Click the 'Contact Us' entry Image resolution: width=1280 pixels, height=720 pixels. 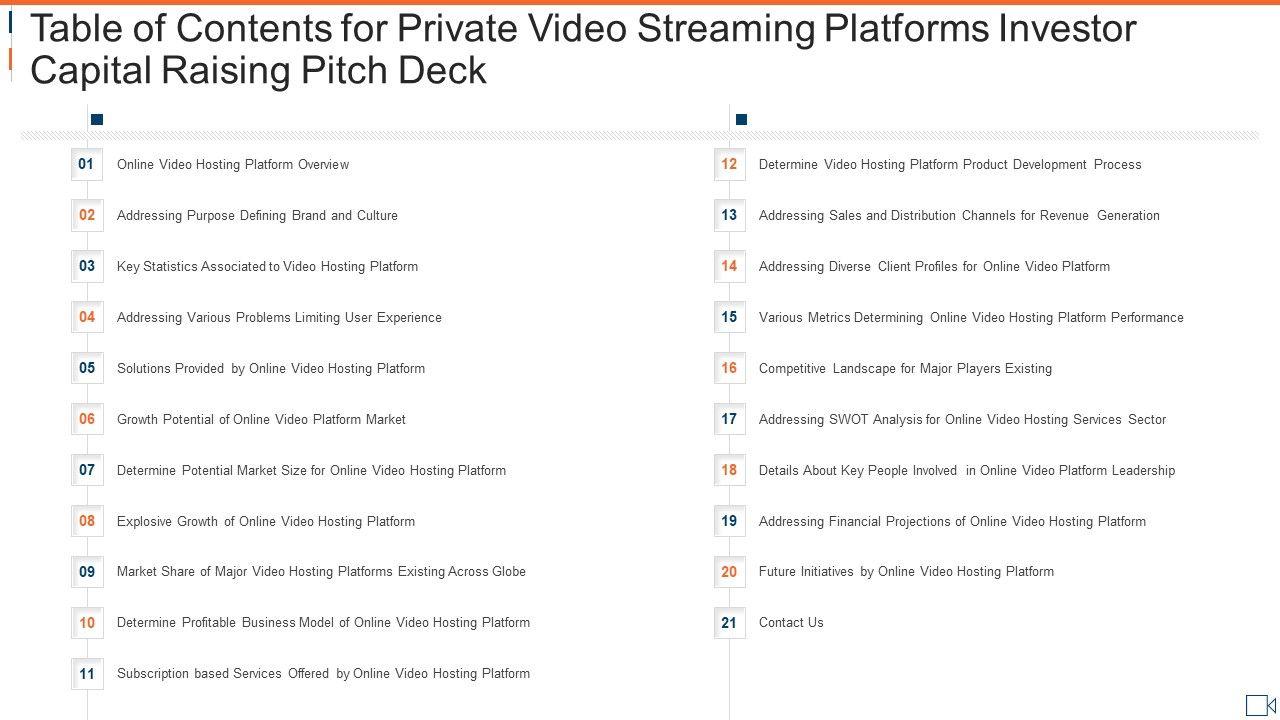tap(791, 622)
